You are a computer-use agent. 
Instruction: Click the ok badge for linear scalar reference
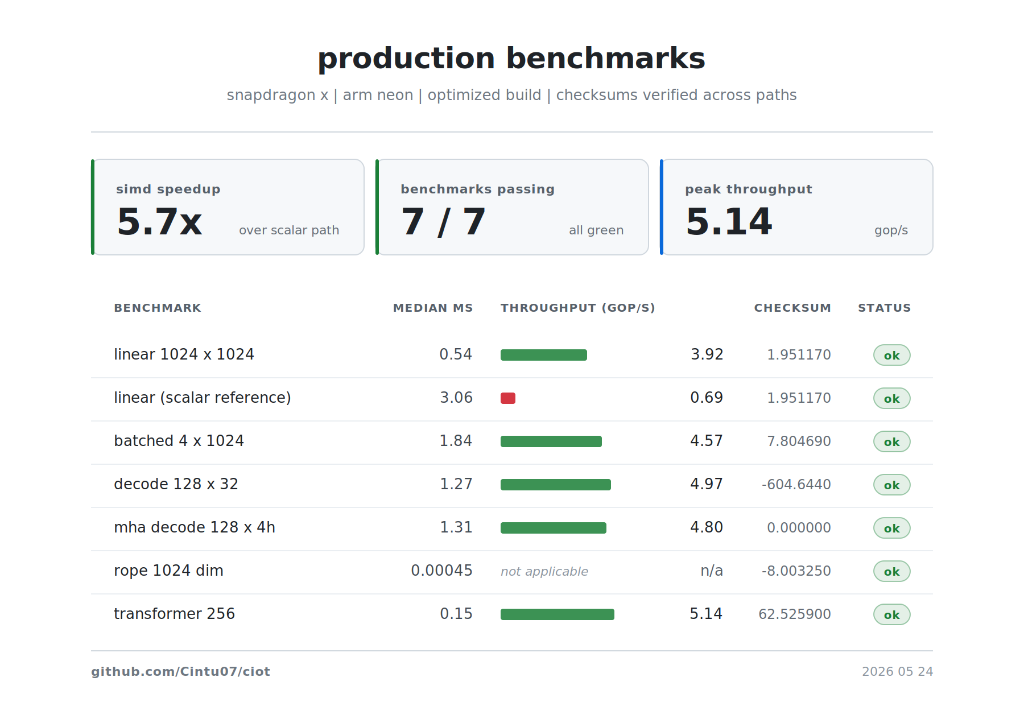coord(891,398)
